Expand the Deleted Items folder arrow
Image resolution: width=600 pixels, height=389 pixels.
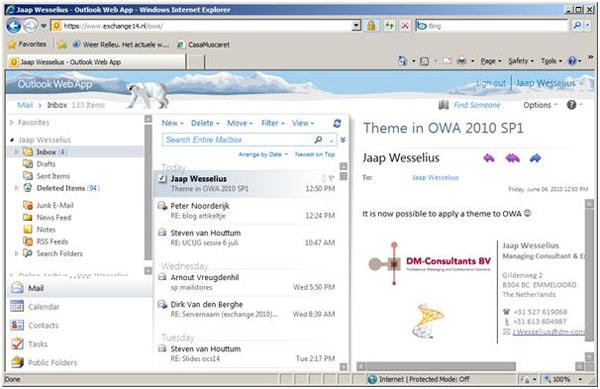[x=16, y=188]
